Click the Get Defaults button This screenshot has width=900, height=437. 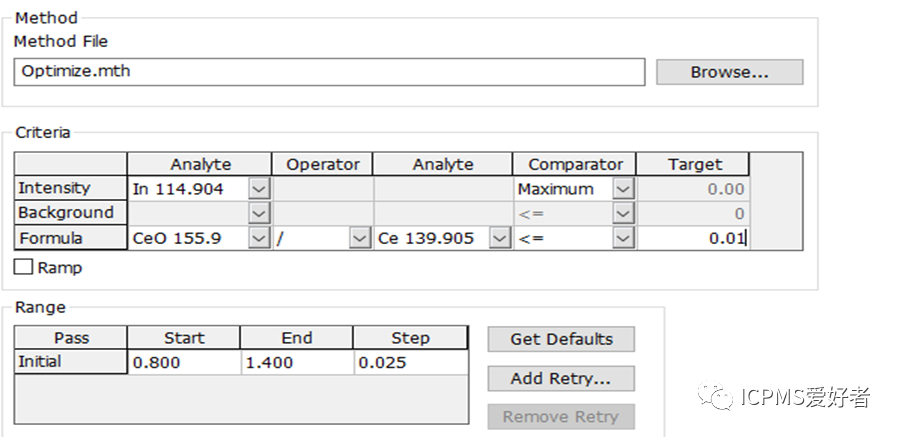(x=561, y=339)
